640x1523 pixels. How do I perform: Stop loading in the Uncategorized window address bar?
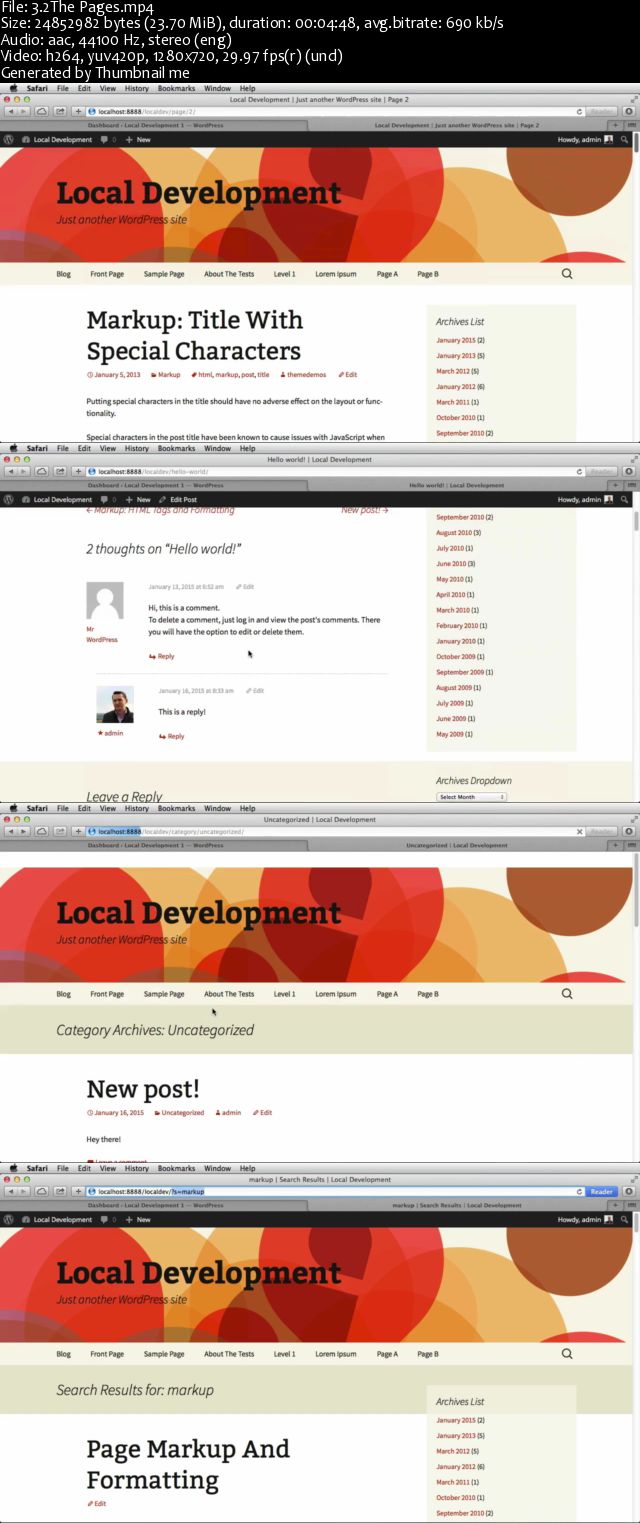tap(579, 831)
